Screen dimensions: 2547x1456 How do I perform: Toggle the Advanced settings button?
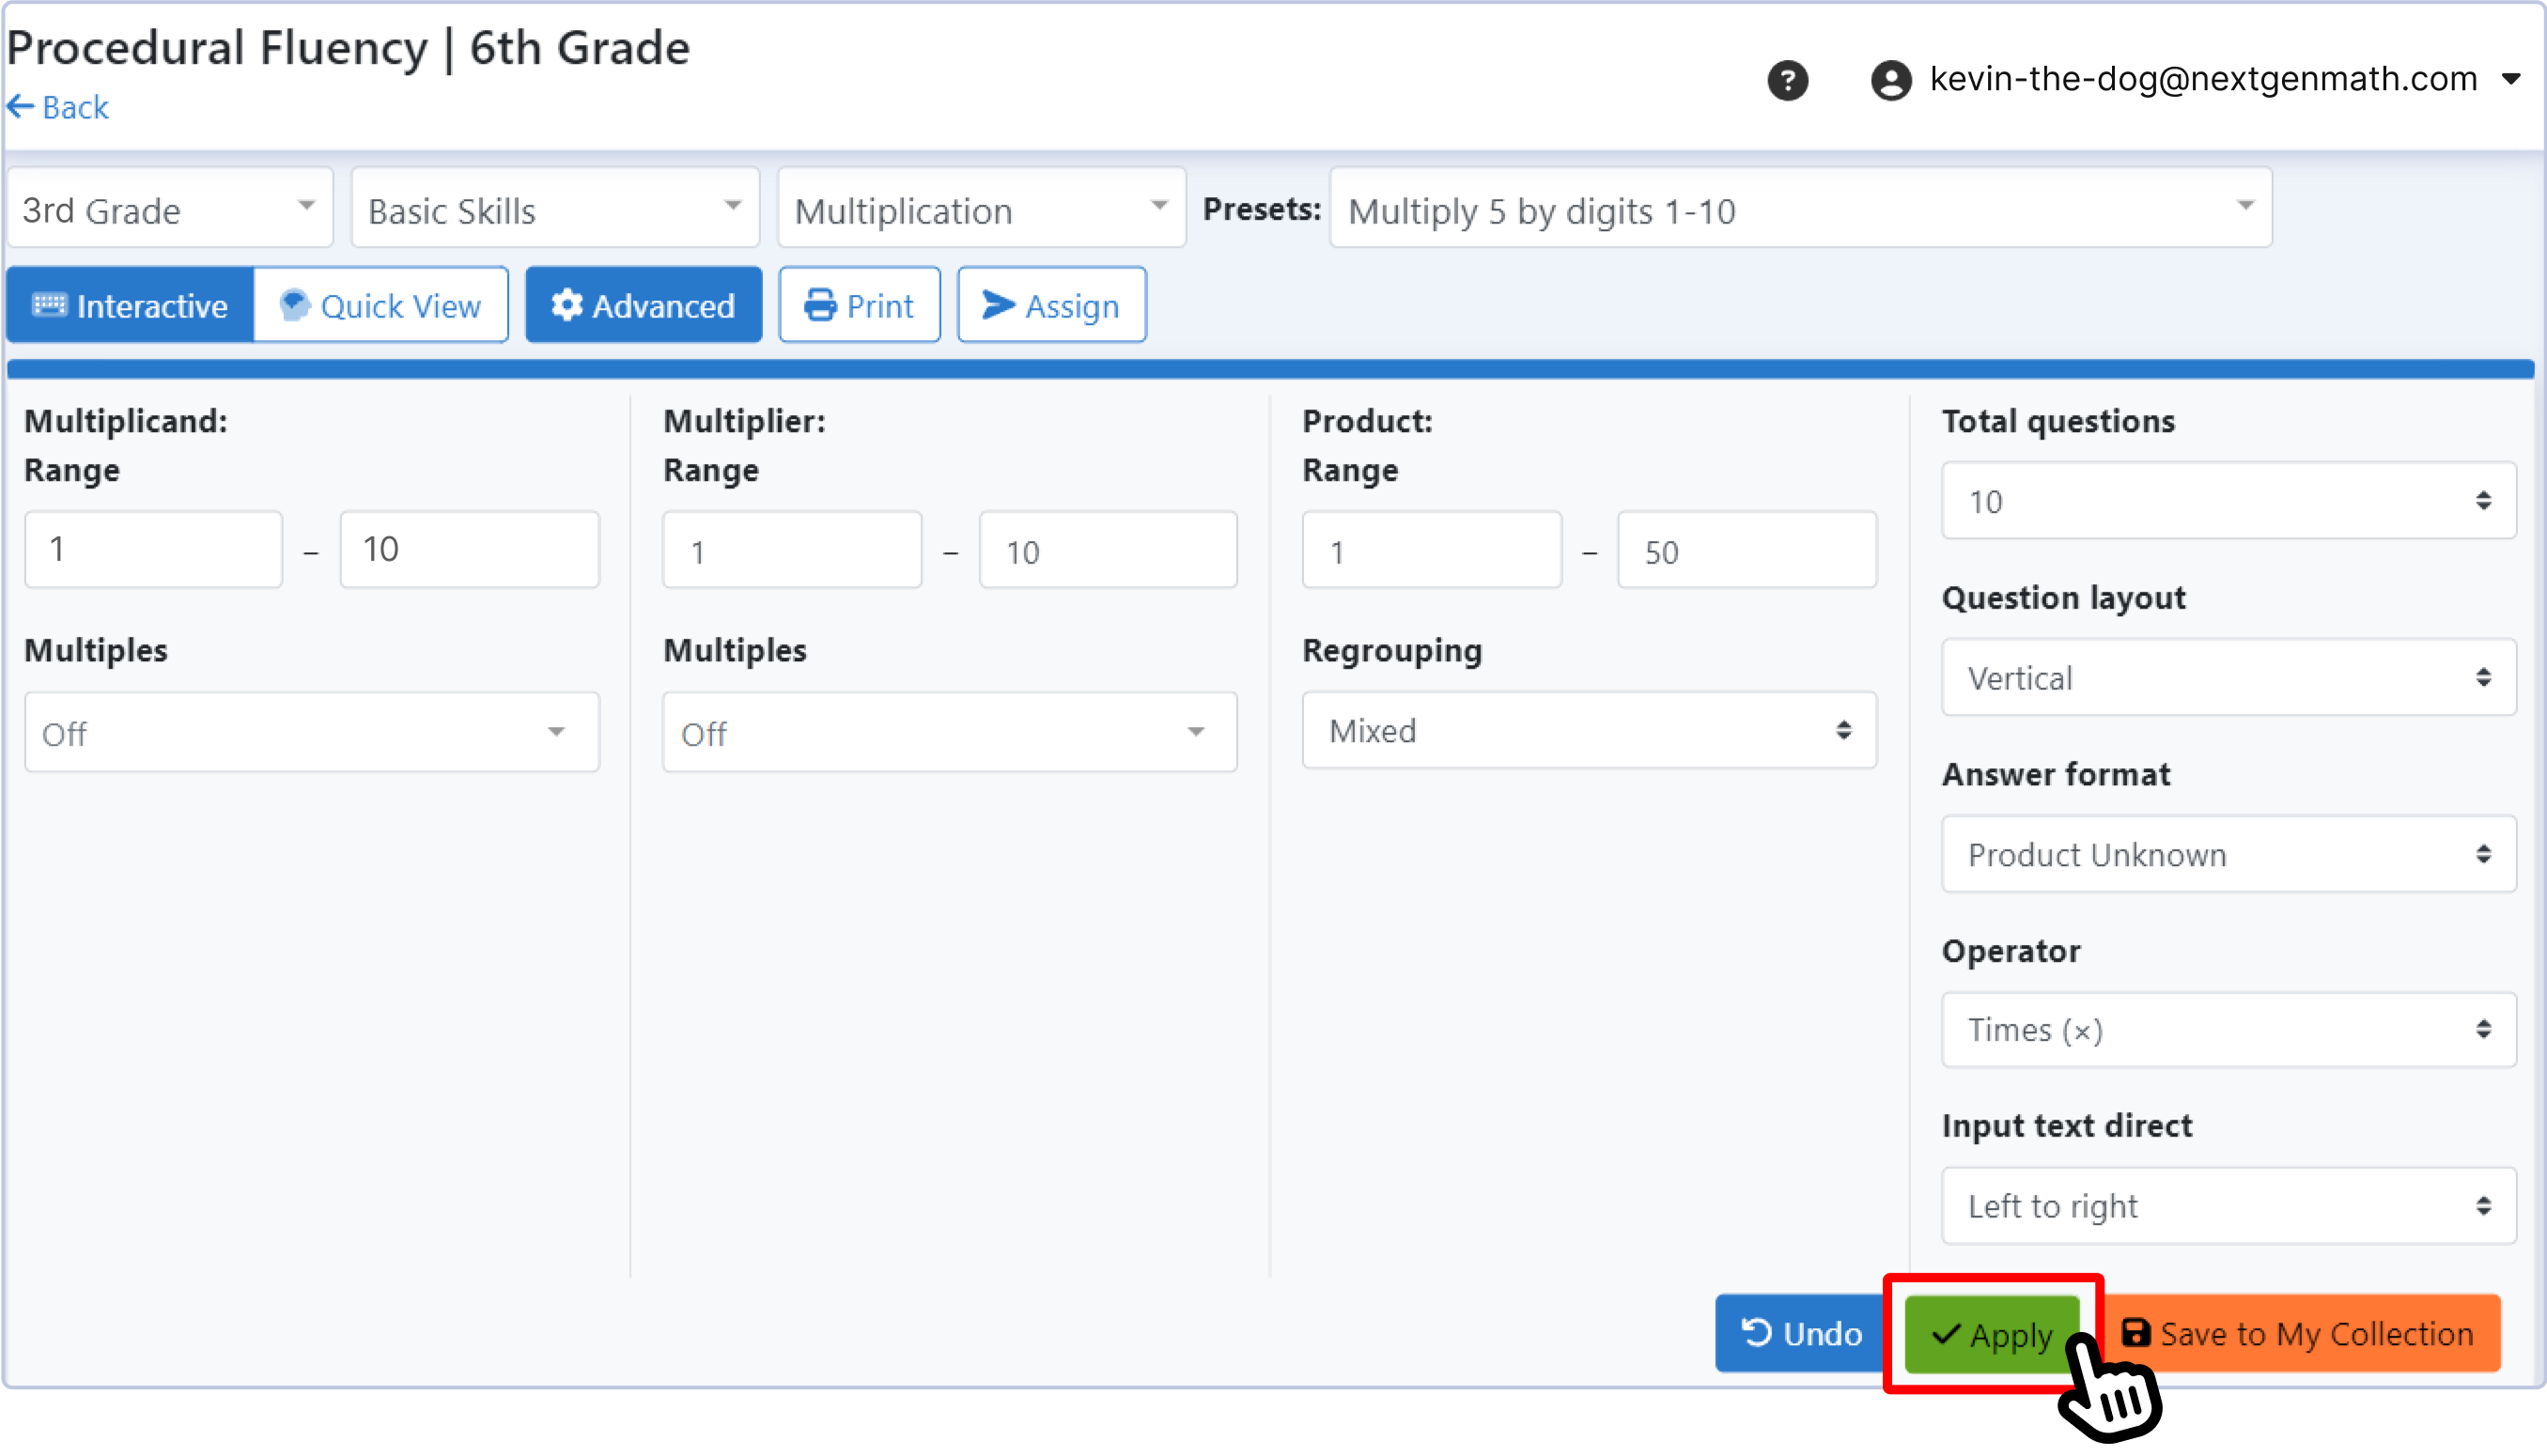(643, 305)
